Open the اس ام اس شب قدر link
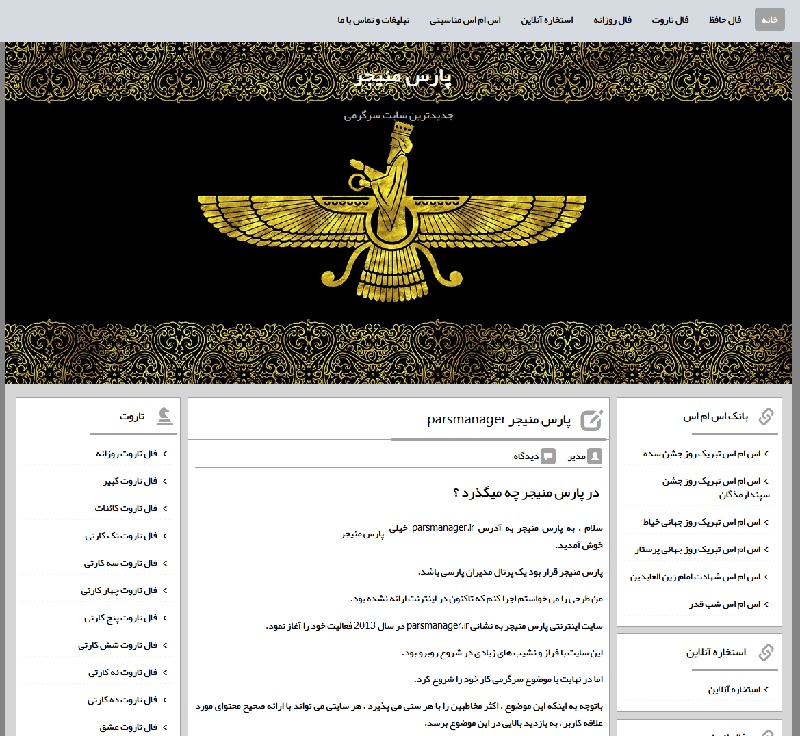The width and height of the screenshot is (800, 736). pyautogui.click(x=724, y=604)
